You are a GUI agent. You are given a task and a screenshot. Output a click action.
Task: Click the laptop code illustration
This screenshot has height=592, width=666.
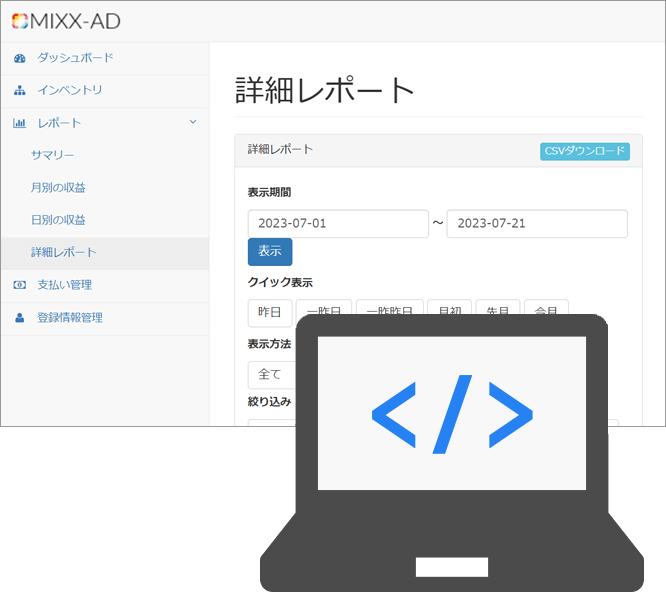451,450
